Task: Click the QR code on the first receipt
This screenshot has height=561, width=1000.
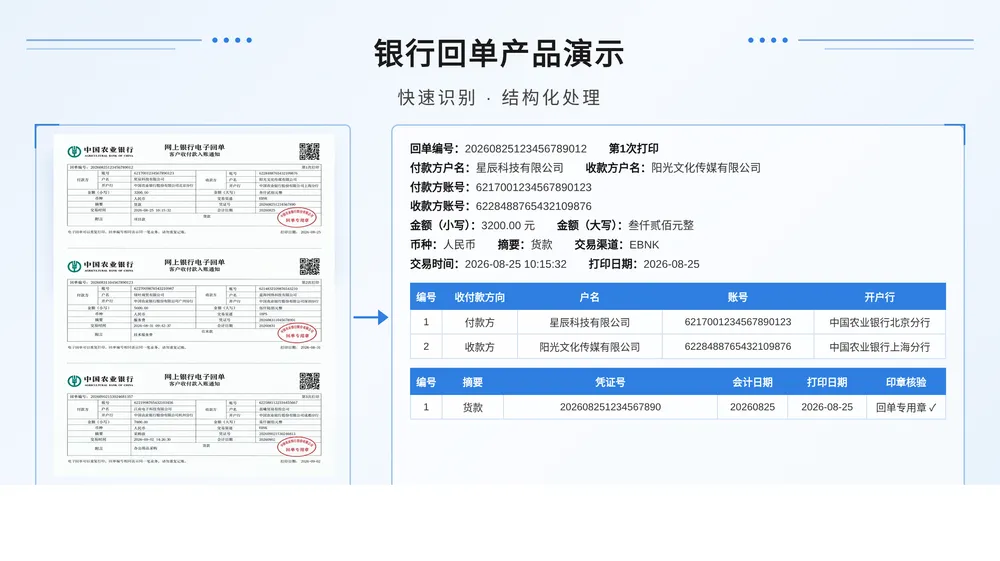Action: click(x=309, y=152)
